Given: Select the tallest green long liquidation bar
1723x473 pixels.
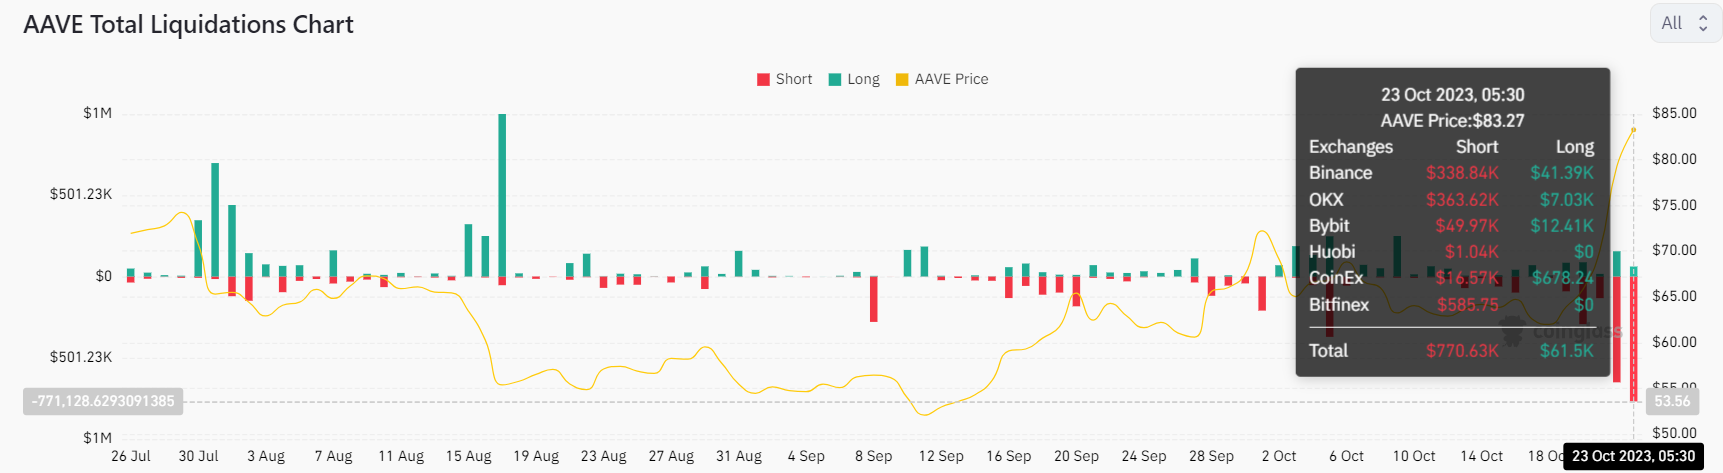Looking at the screenshot, I should (x=502, y=195).
